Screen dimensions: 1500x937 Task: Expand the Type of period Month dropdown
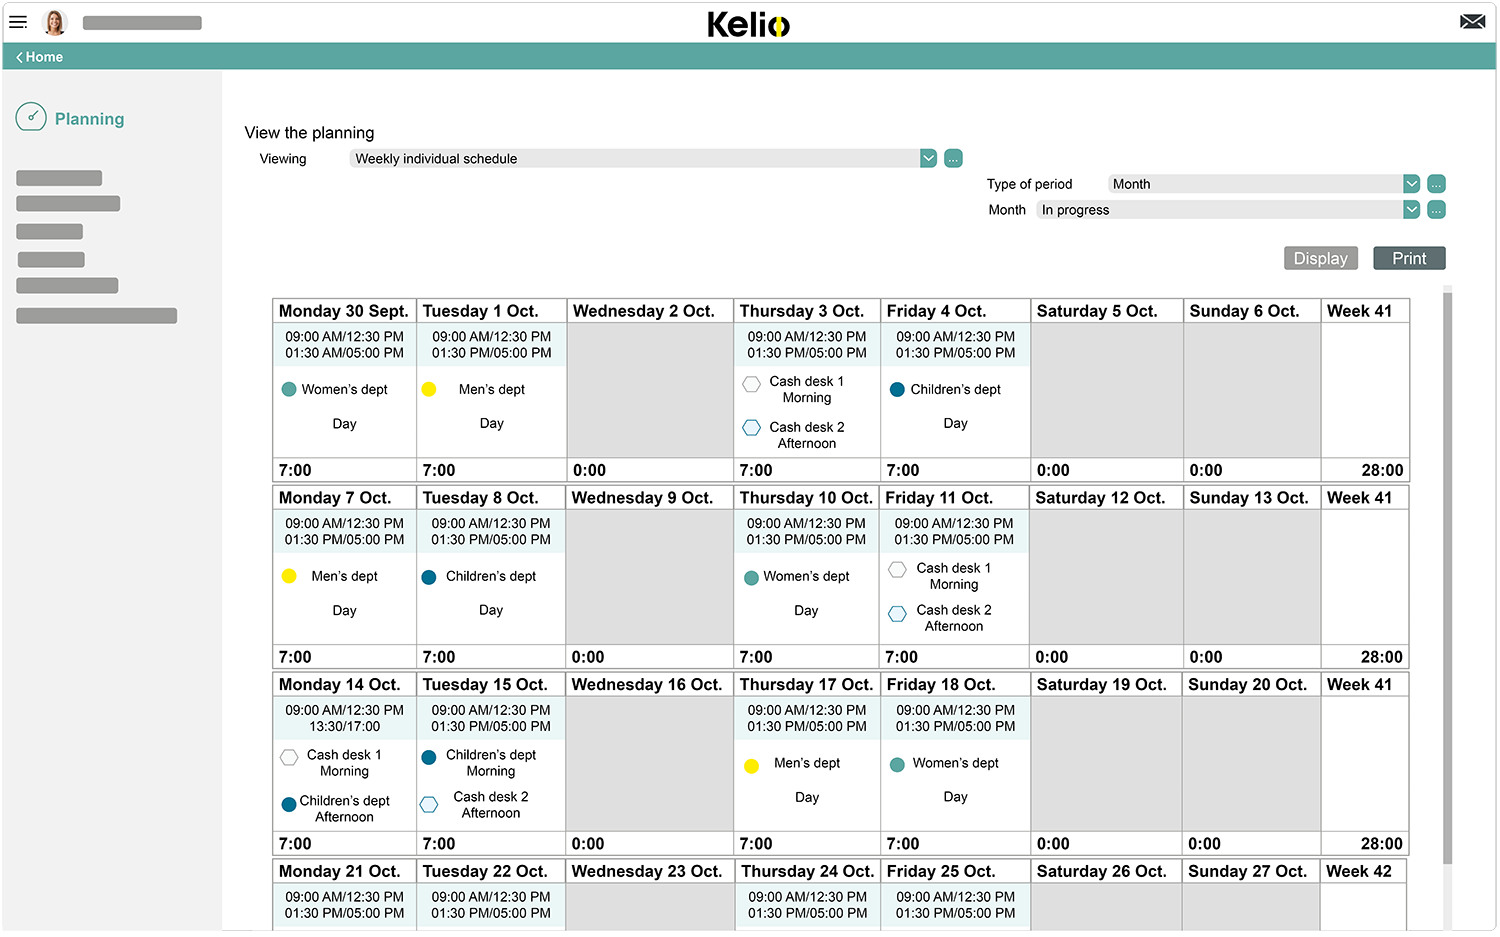(1410, 183)
